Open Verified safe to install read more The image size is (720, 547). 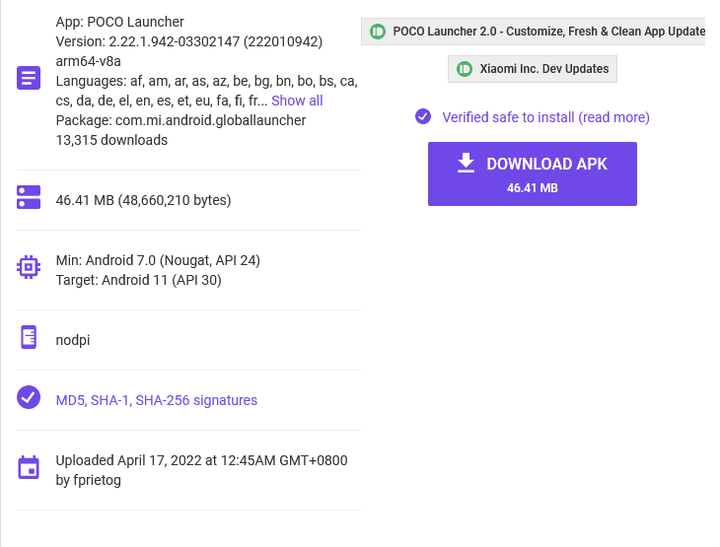pos(546,117)
